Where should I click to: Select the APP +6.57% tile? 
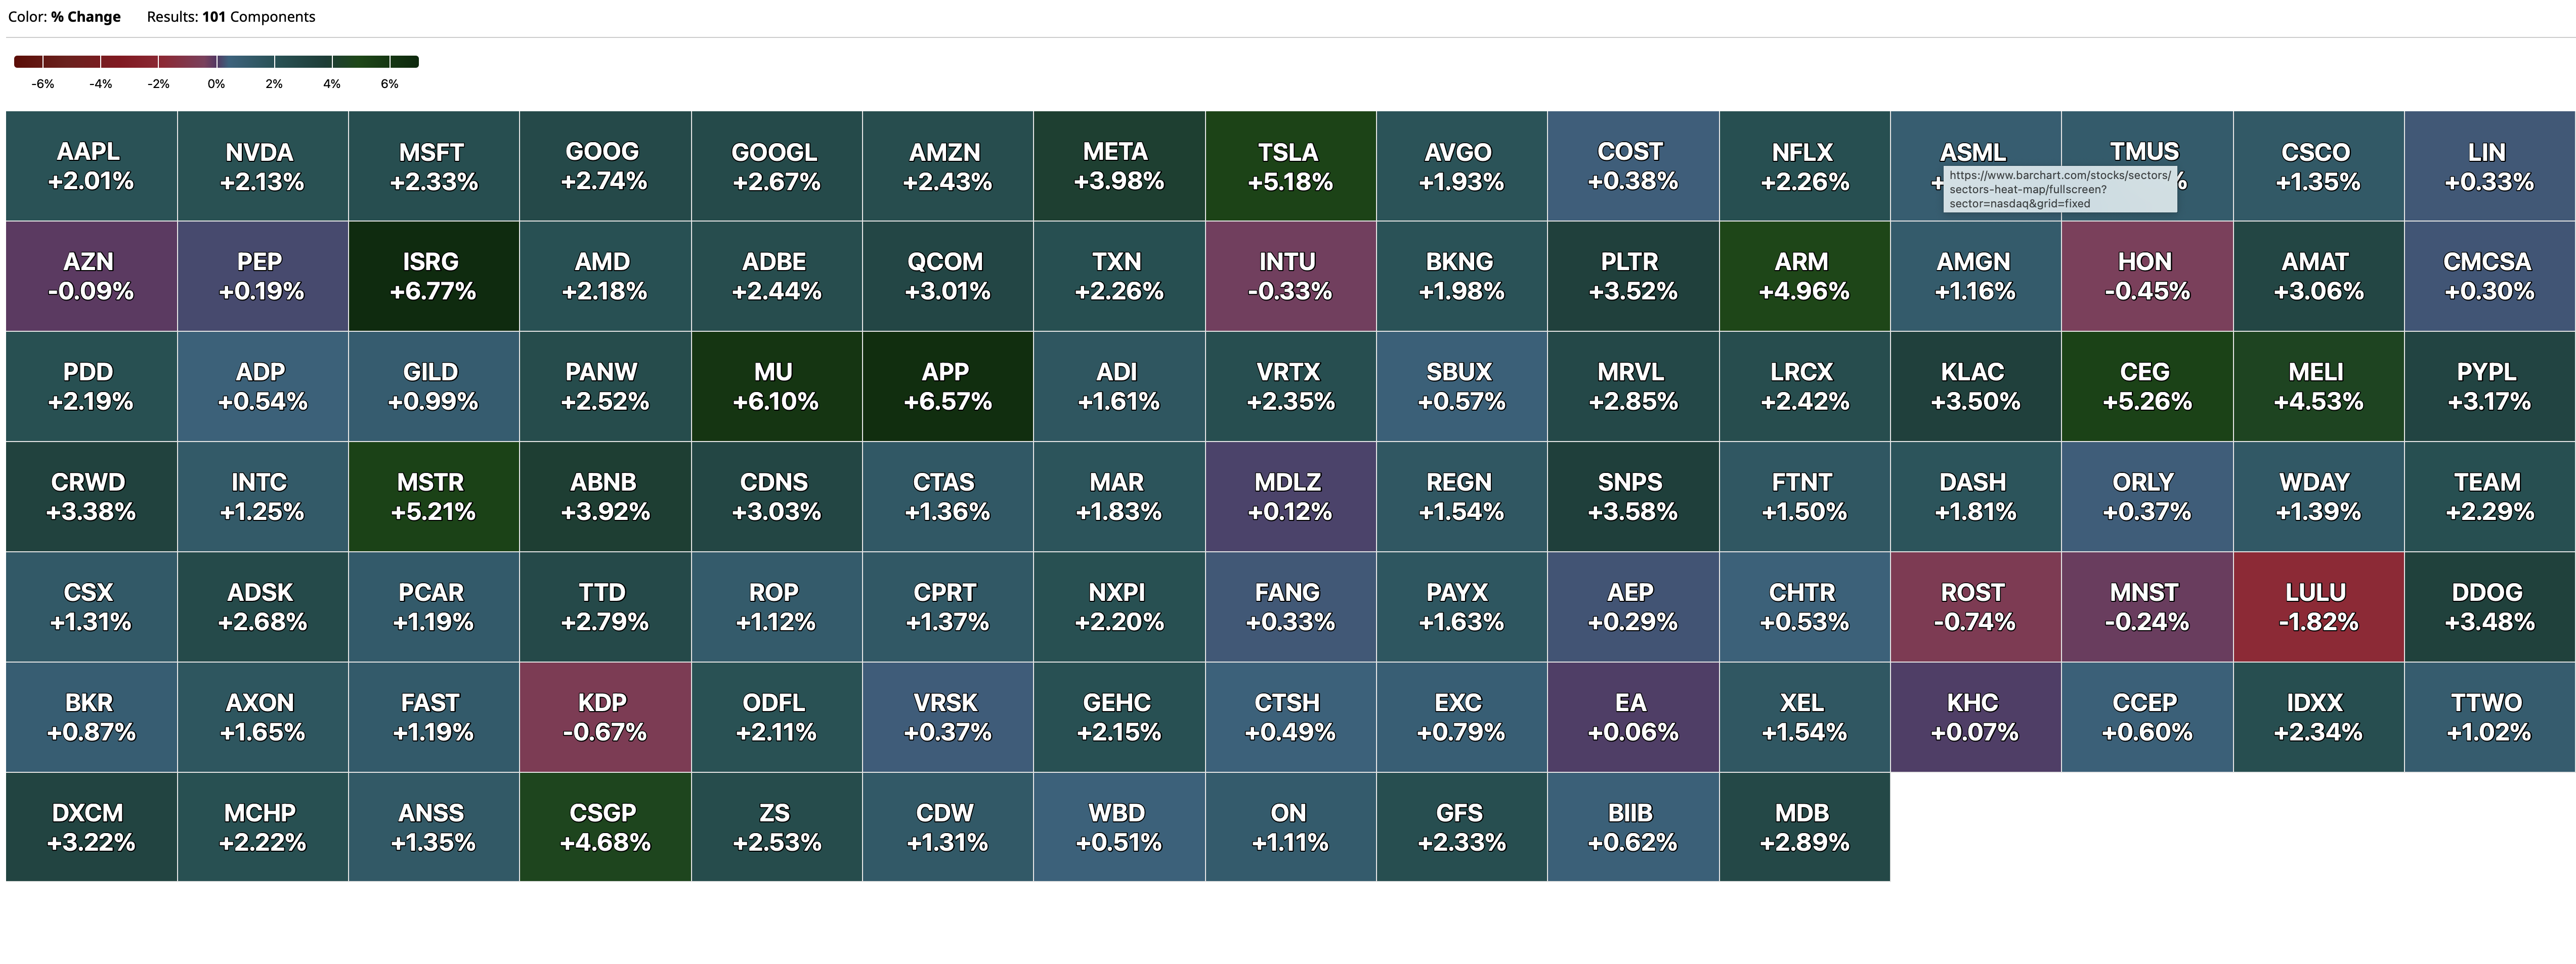pos(947,386)
